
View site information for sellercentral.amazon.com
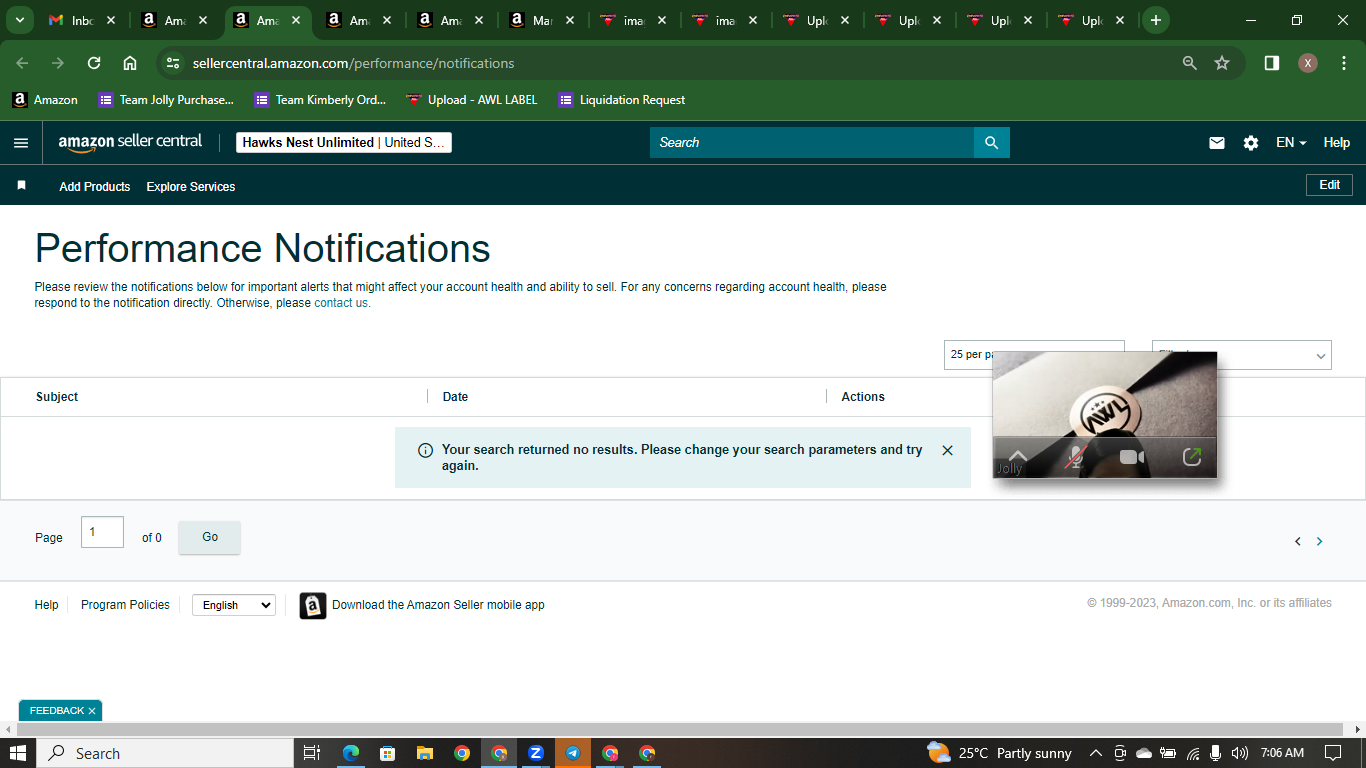[173, 63]
